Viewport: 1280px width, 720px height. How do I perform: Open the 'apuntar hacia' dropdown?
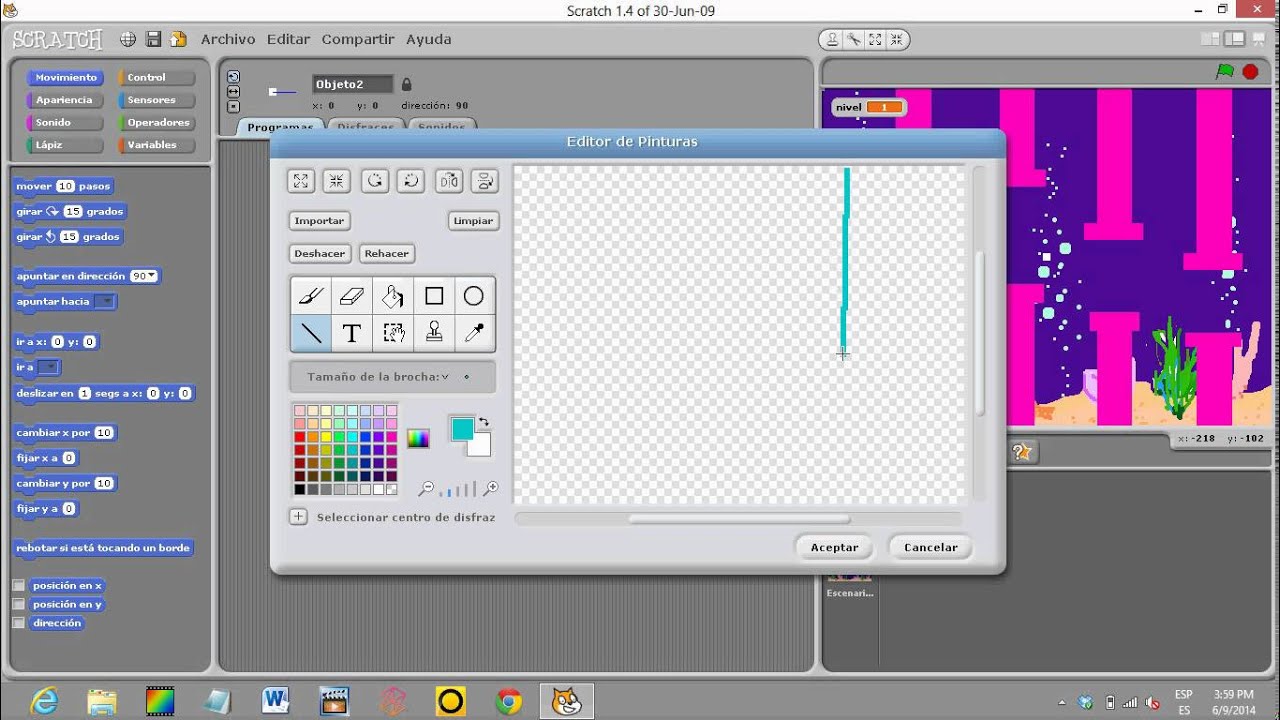[x=105, y=302]
